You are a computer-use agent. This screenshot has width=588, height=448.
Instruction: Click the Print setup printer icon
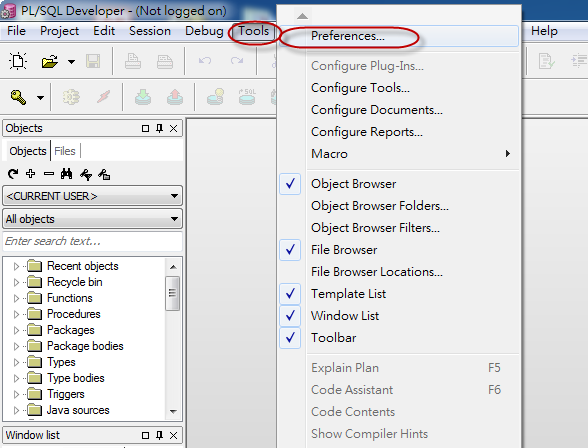click(165, 61)
